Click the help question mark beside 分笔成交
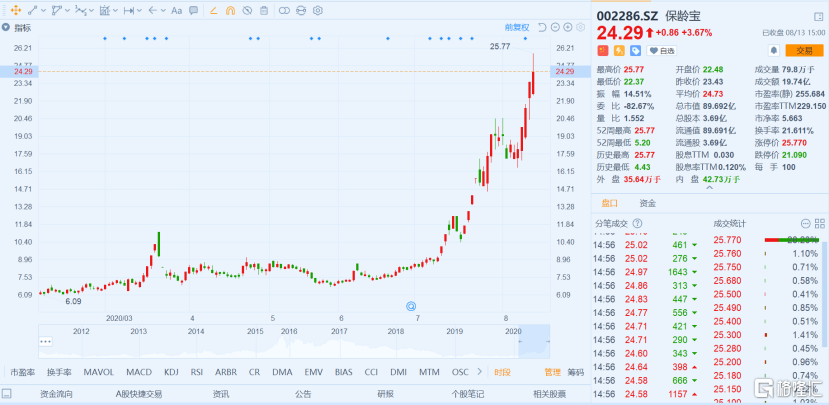This screenshot has width=829, height=405. (x=638, y=223)
